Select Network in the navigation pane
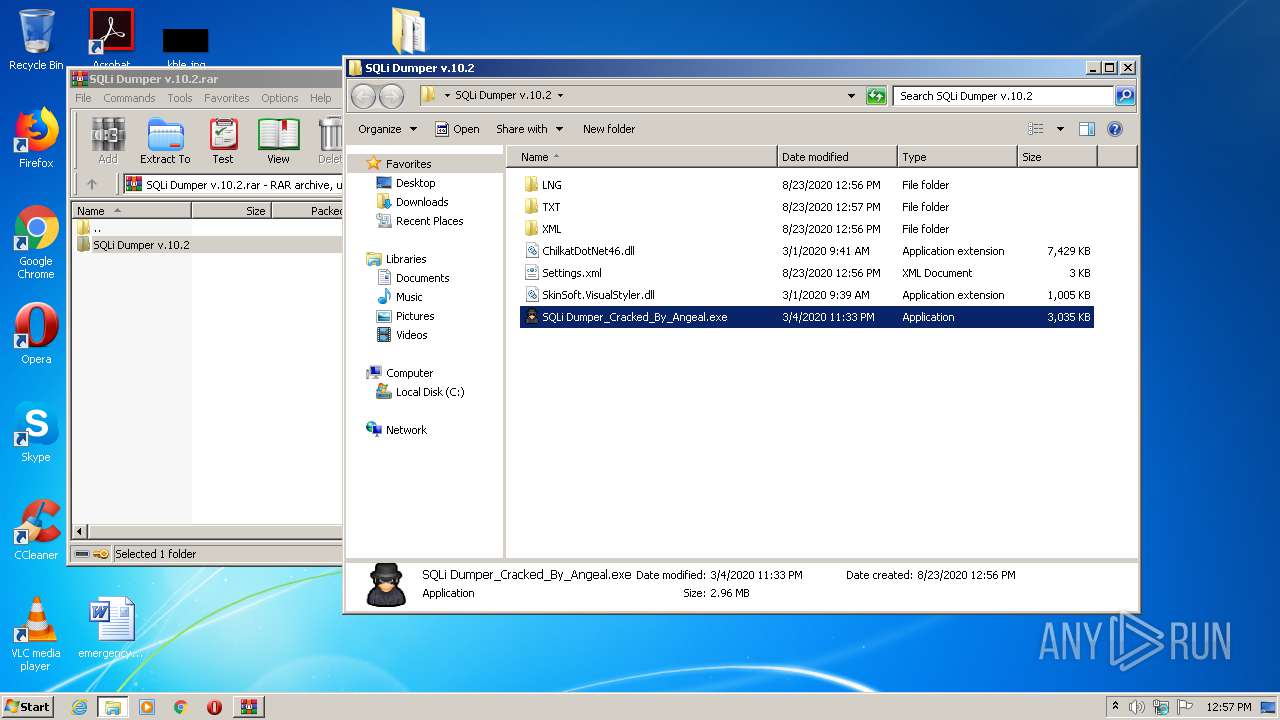This screenshot has height=720, width=1280. (406, 430)
